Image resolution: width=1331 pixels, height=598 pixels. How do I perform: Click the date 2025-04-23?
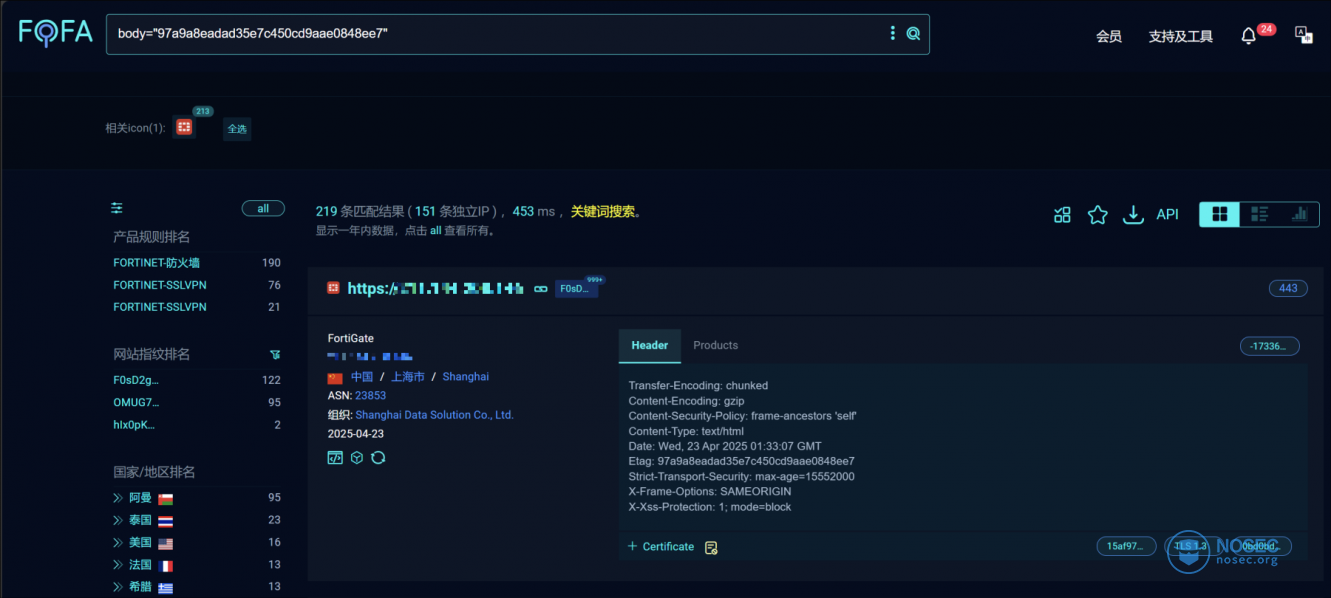(356, 434)
